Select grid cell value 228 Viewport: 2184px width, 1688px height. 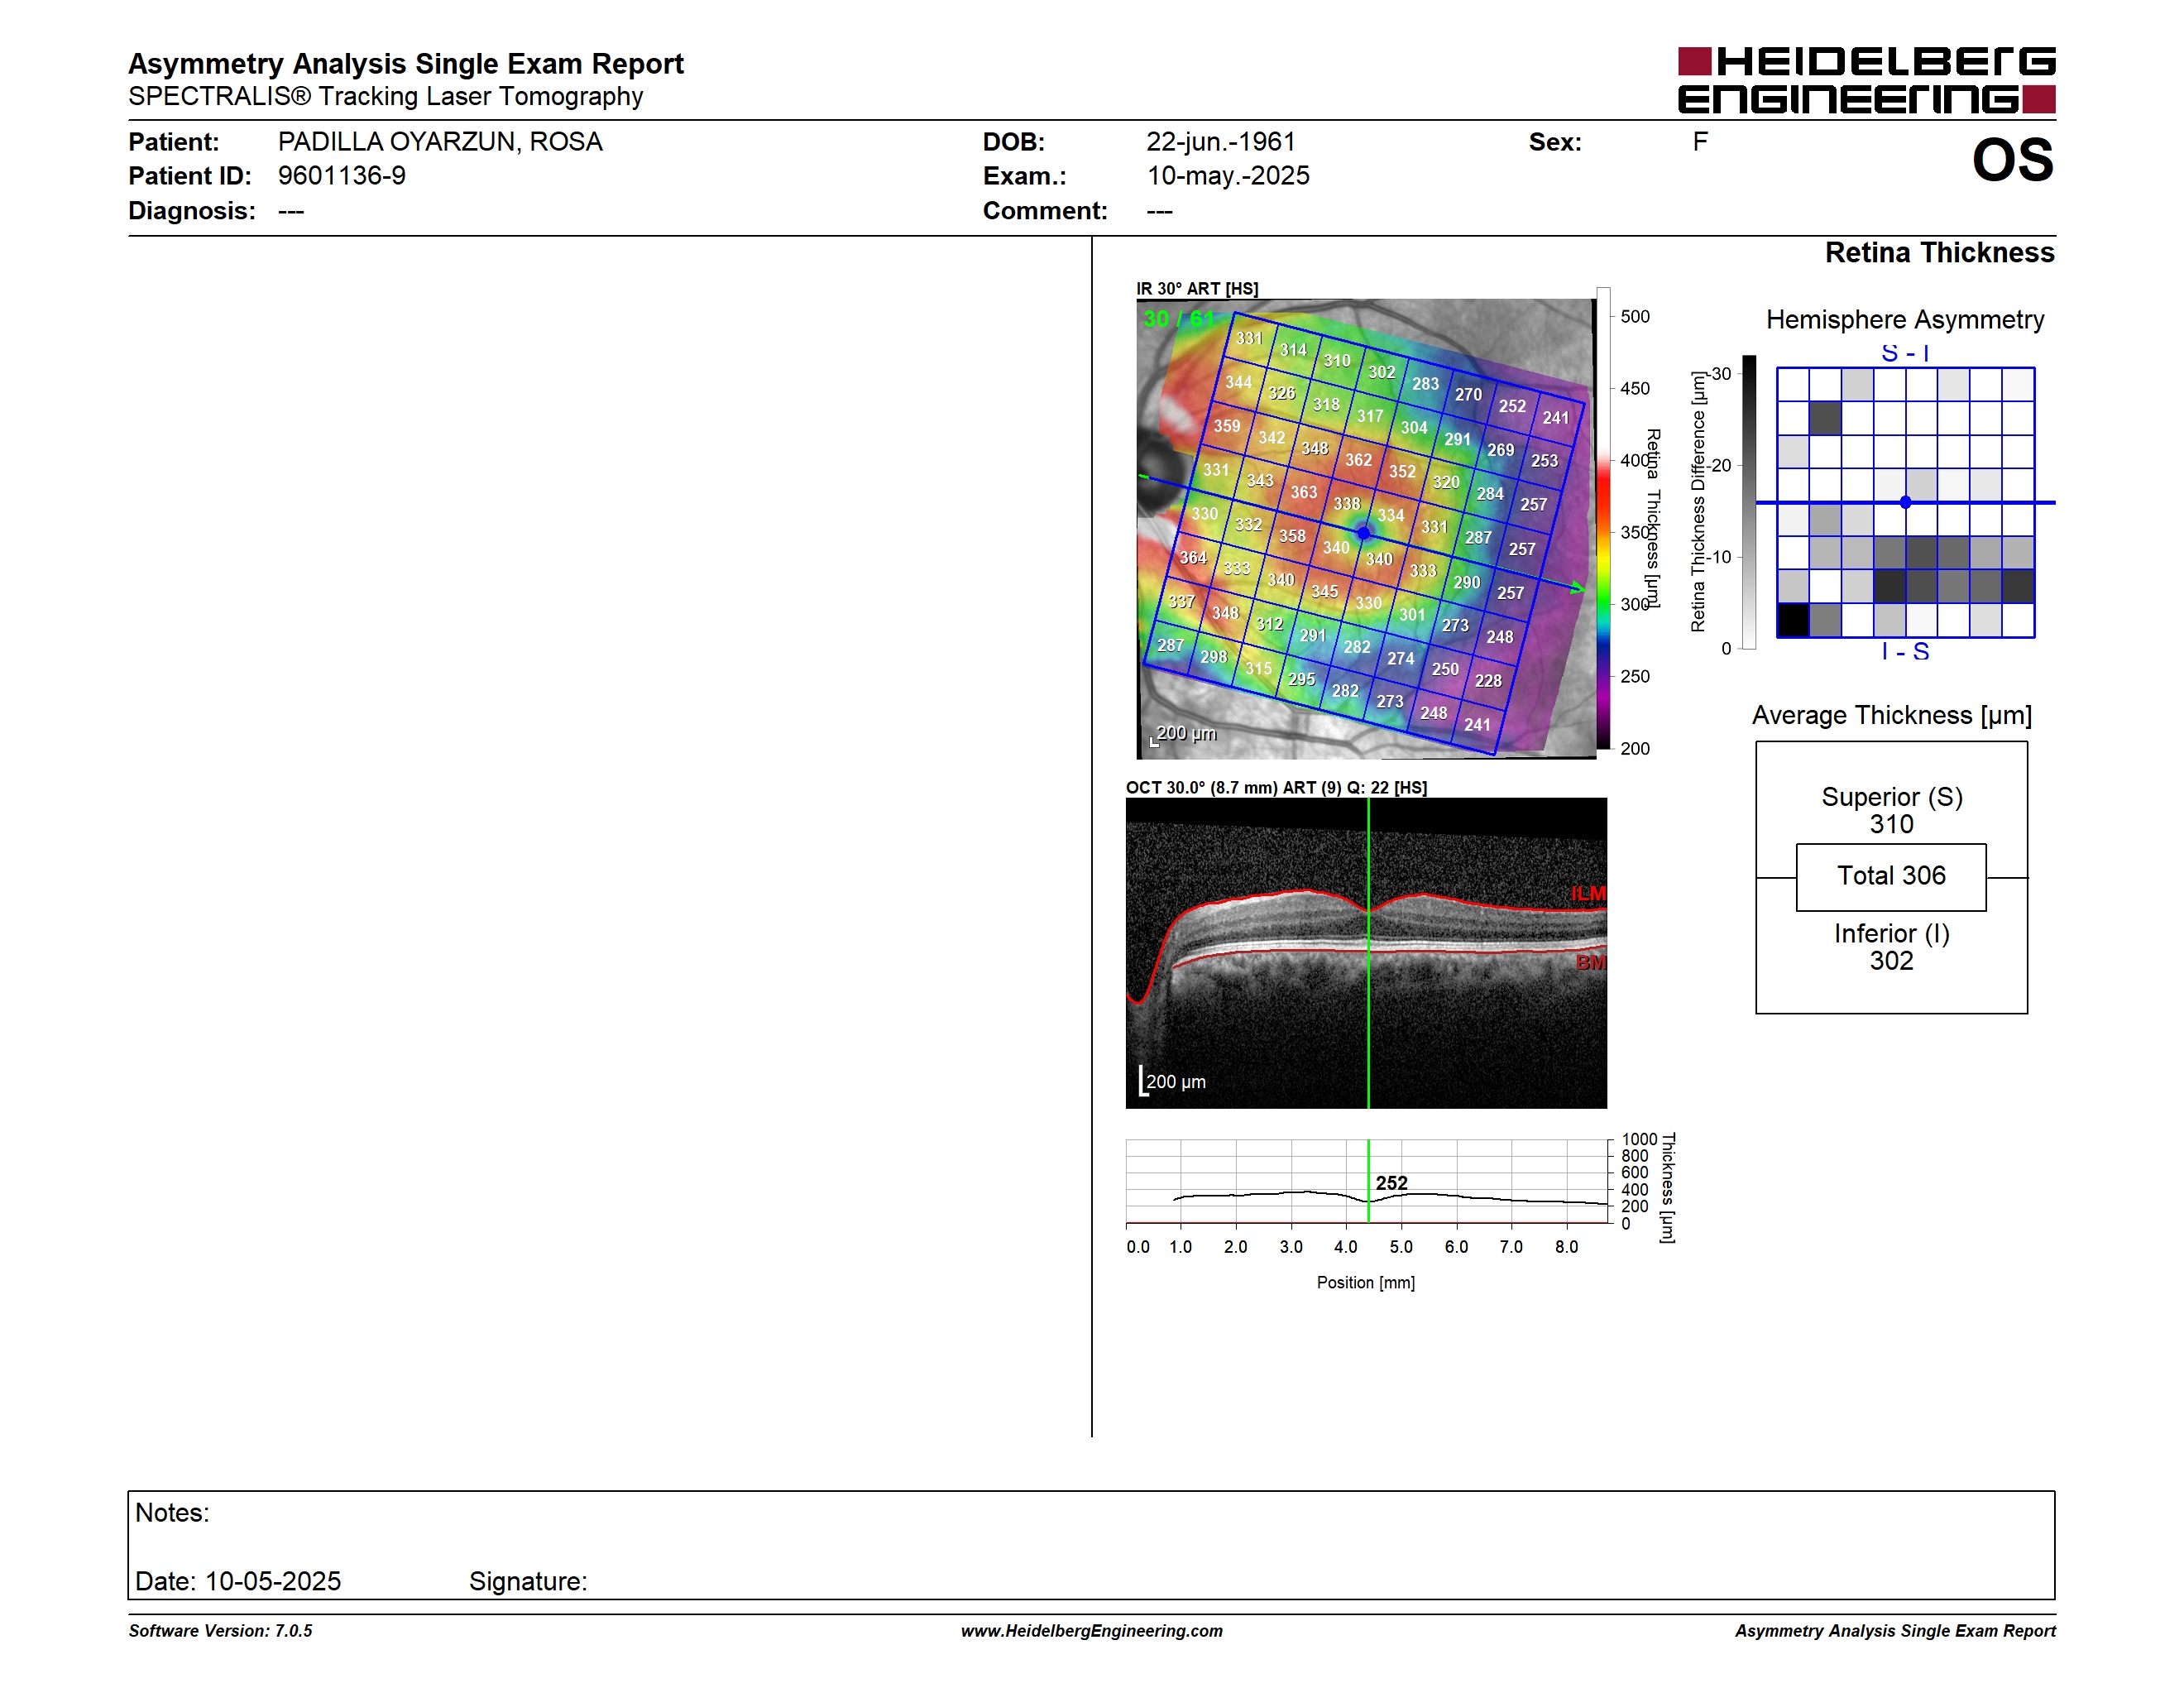[1488, 681]
